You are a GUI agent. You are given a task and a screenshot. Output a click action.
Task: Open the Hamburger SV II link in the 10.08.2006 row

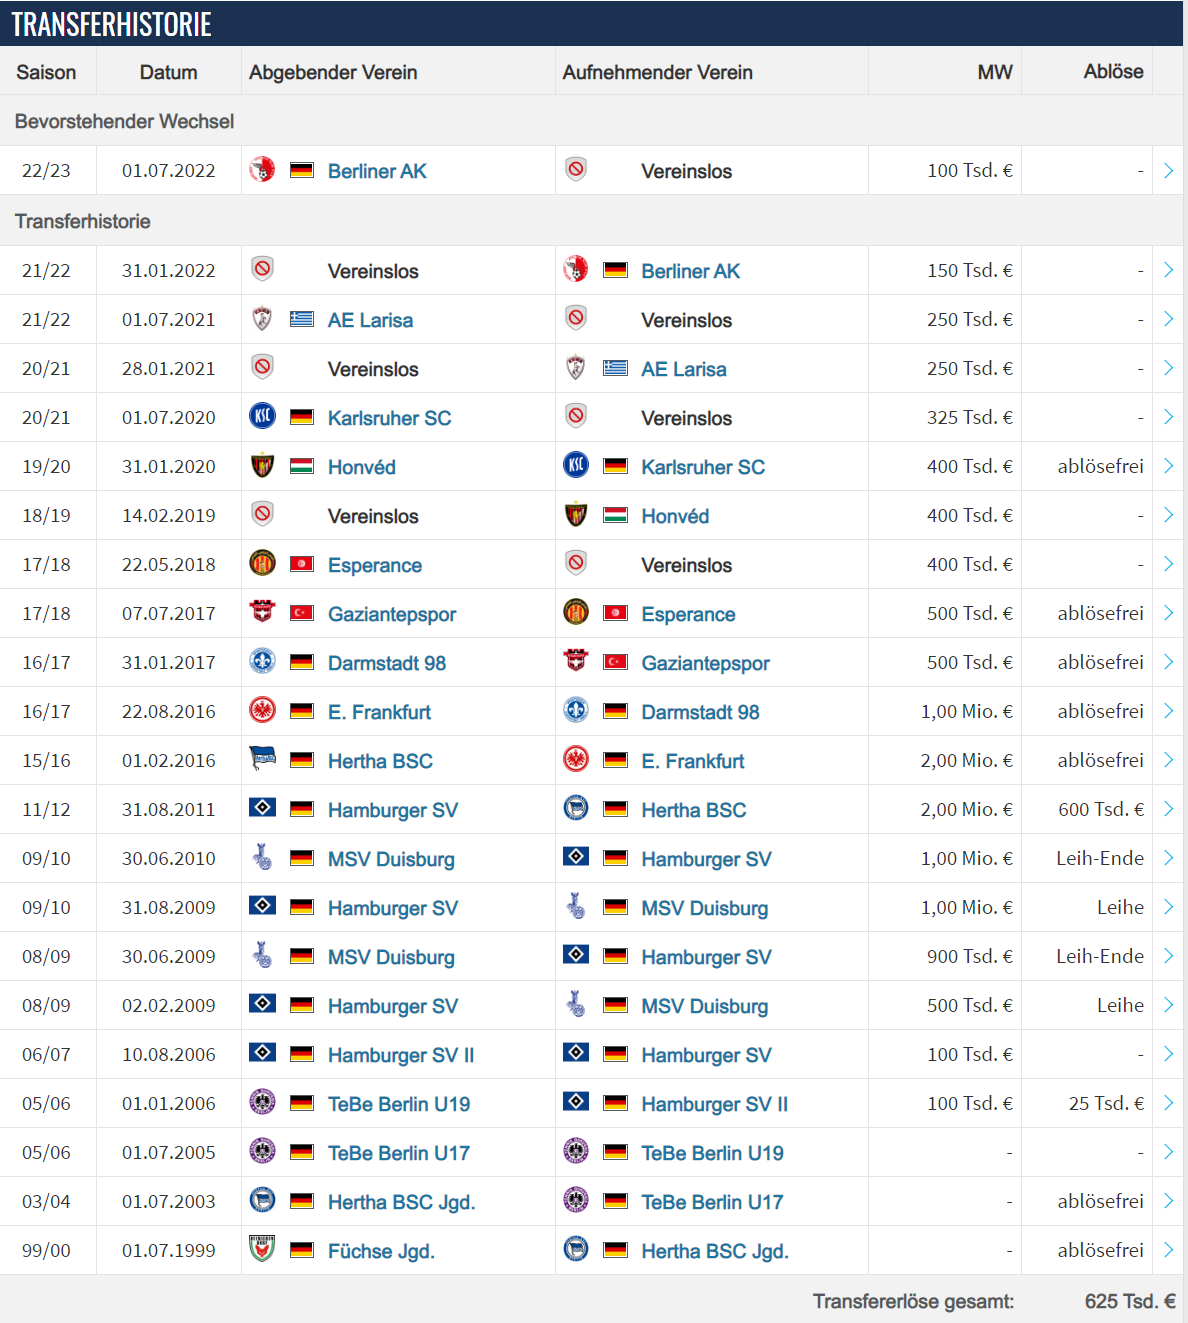pyautogui.click(x=401, y=1055)
